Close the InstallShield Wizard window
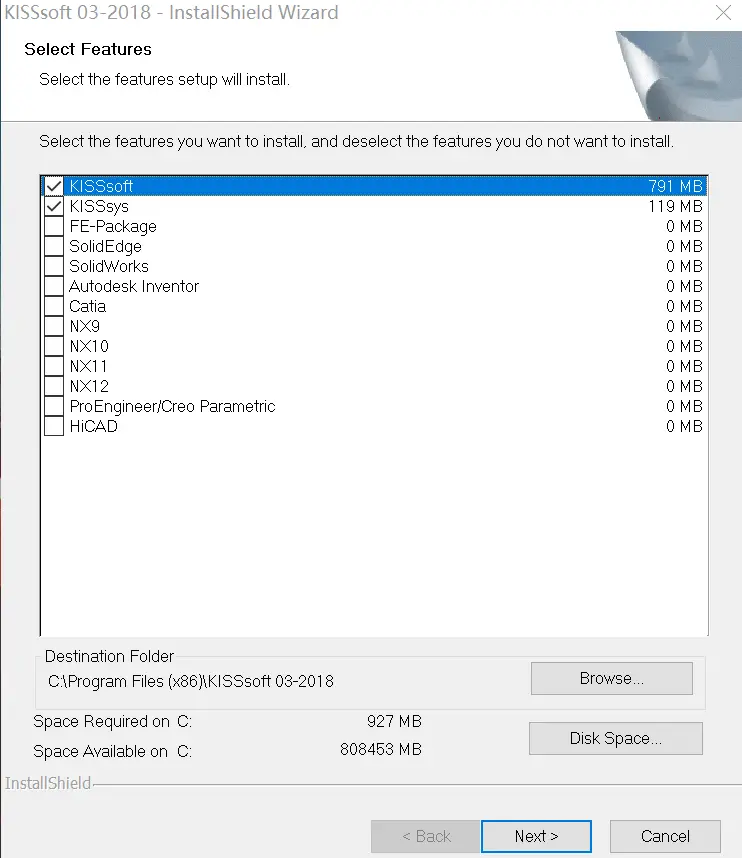The width and height of the screenshot is (742, 858). (x=722, y=14)
